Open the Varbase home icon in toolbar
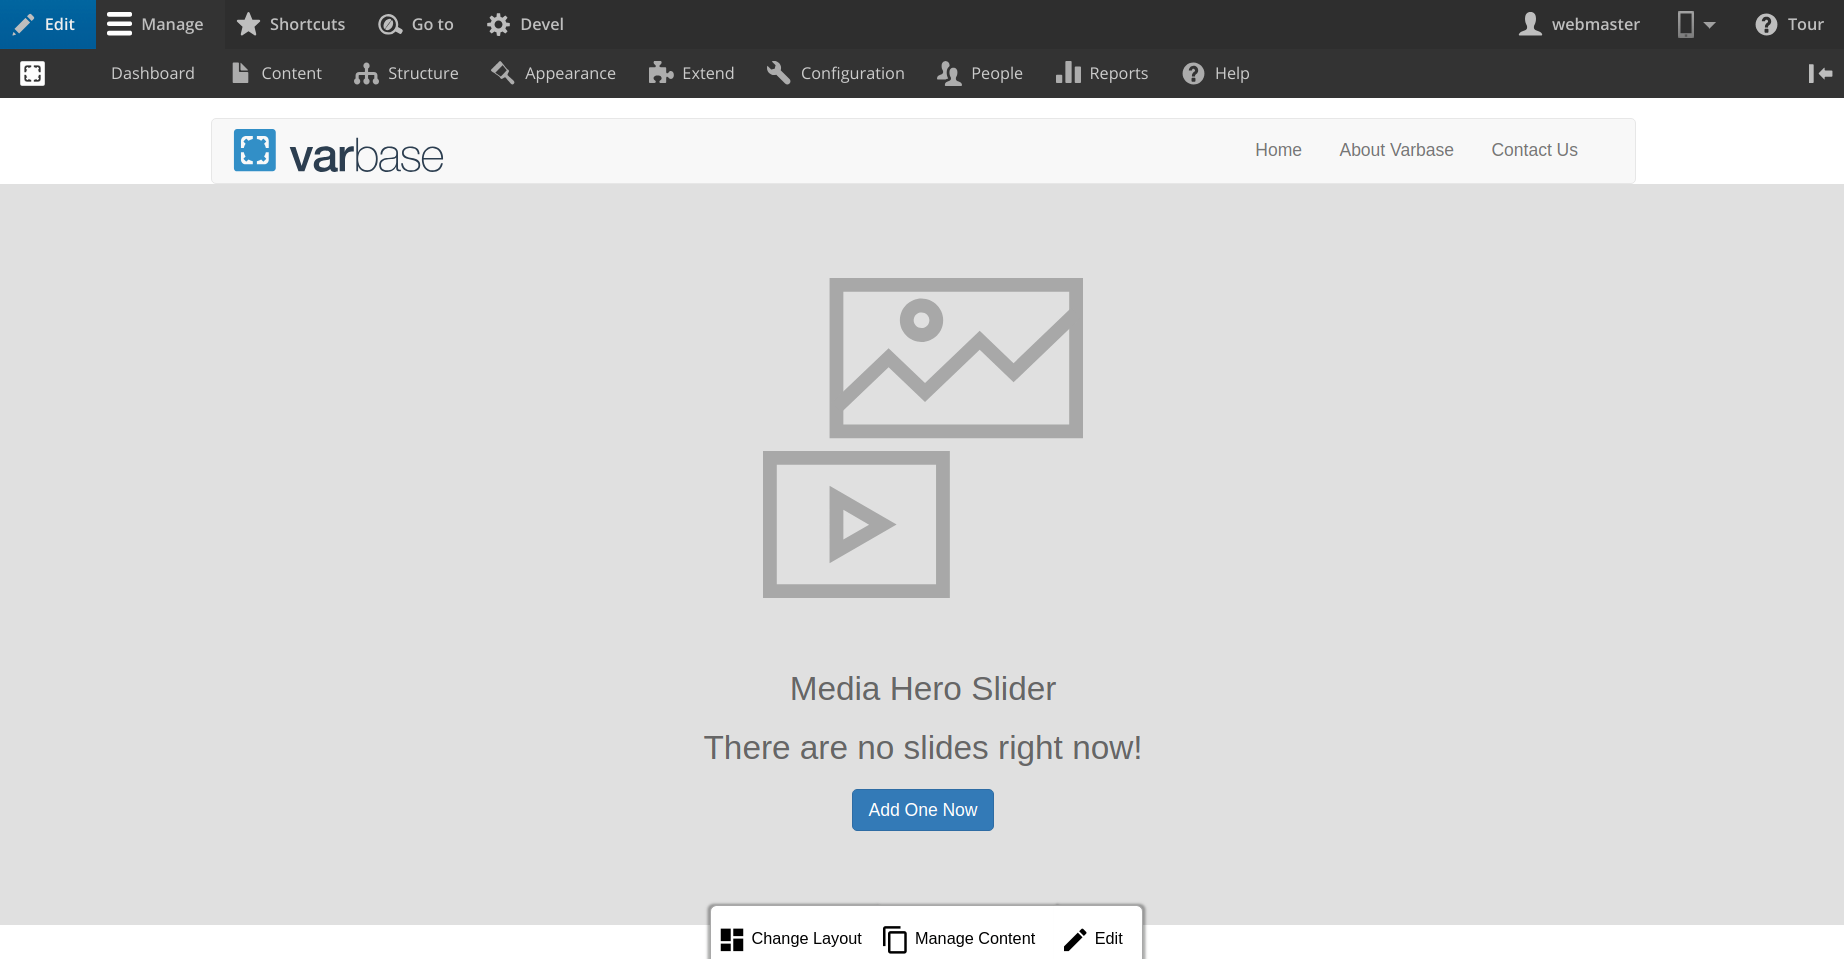This screenshot has width=1844, height=959. click(33, 72)
